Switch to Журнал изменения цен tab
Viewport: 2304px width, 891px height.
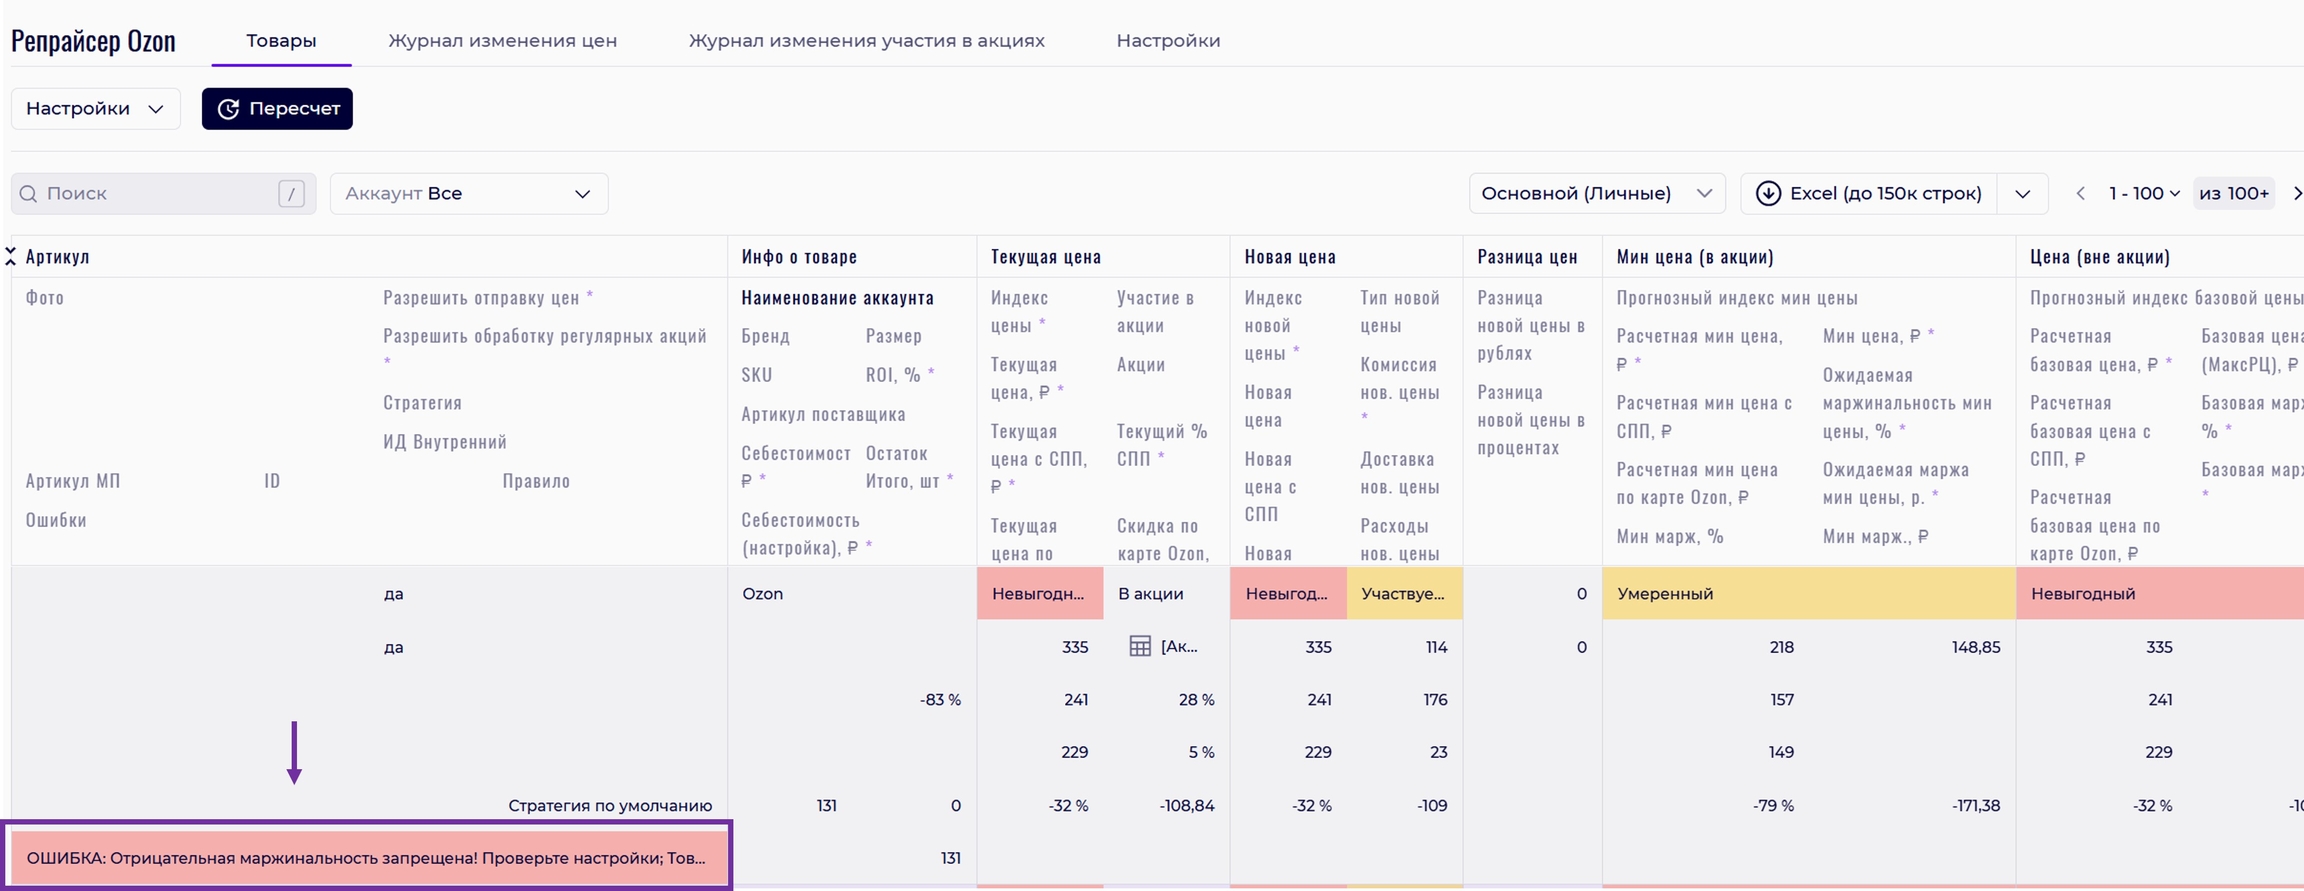click(x=502, y=41)
